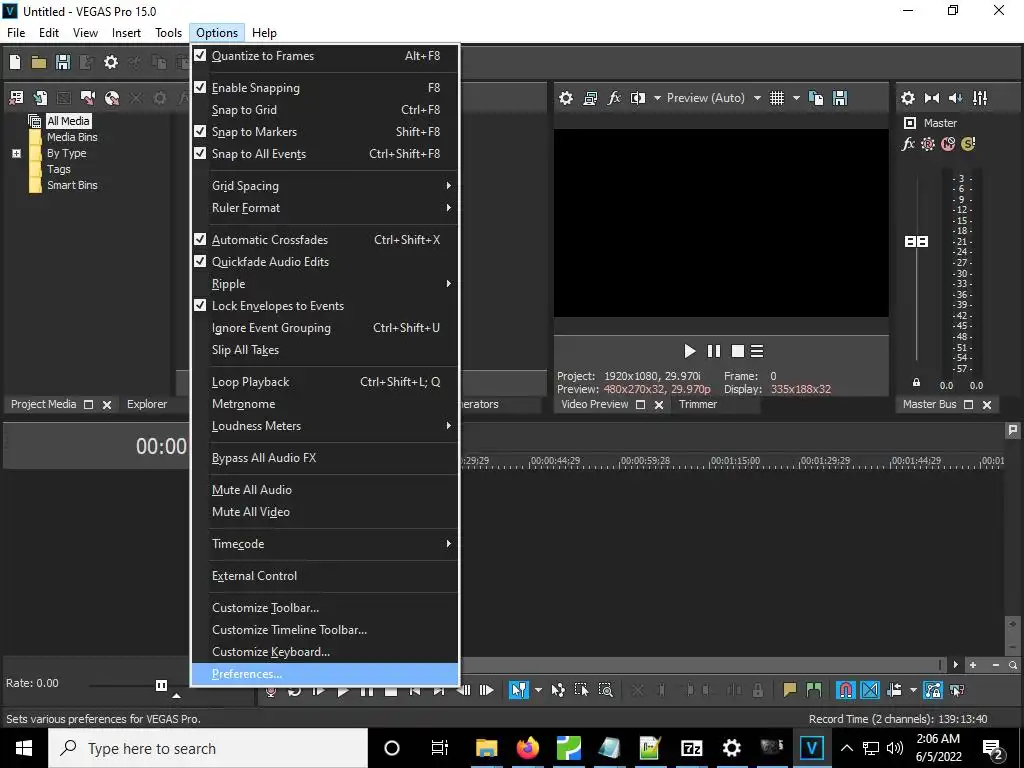Select Mute All Audio
The image size is (1024, 768).
pos(325,490)
